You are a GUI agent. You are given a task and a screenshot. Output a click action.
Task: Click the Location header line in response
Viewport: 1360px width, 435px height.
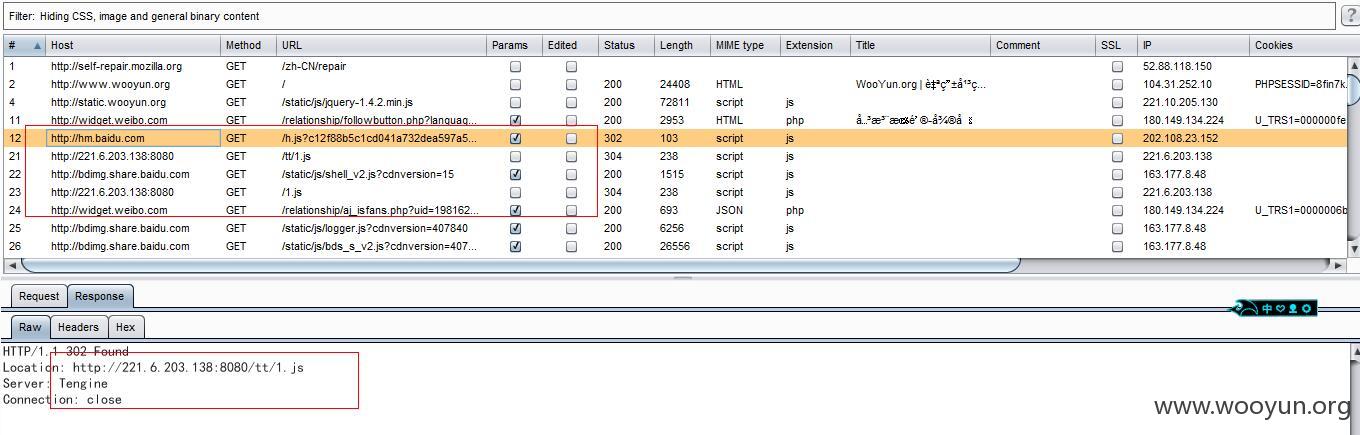coord(153,367)
